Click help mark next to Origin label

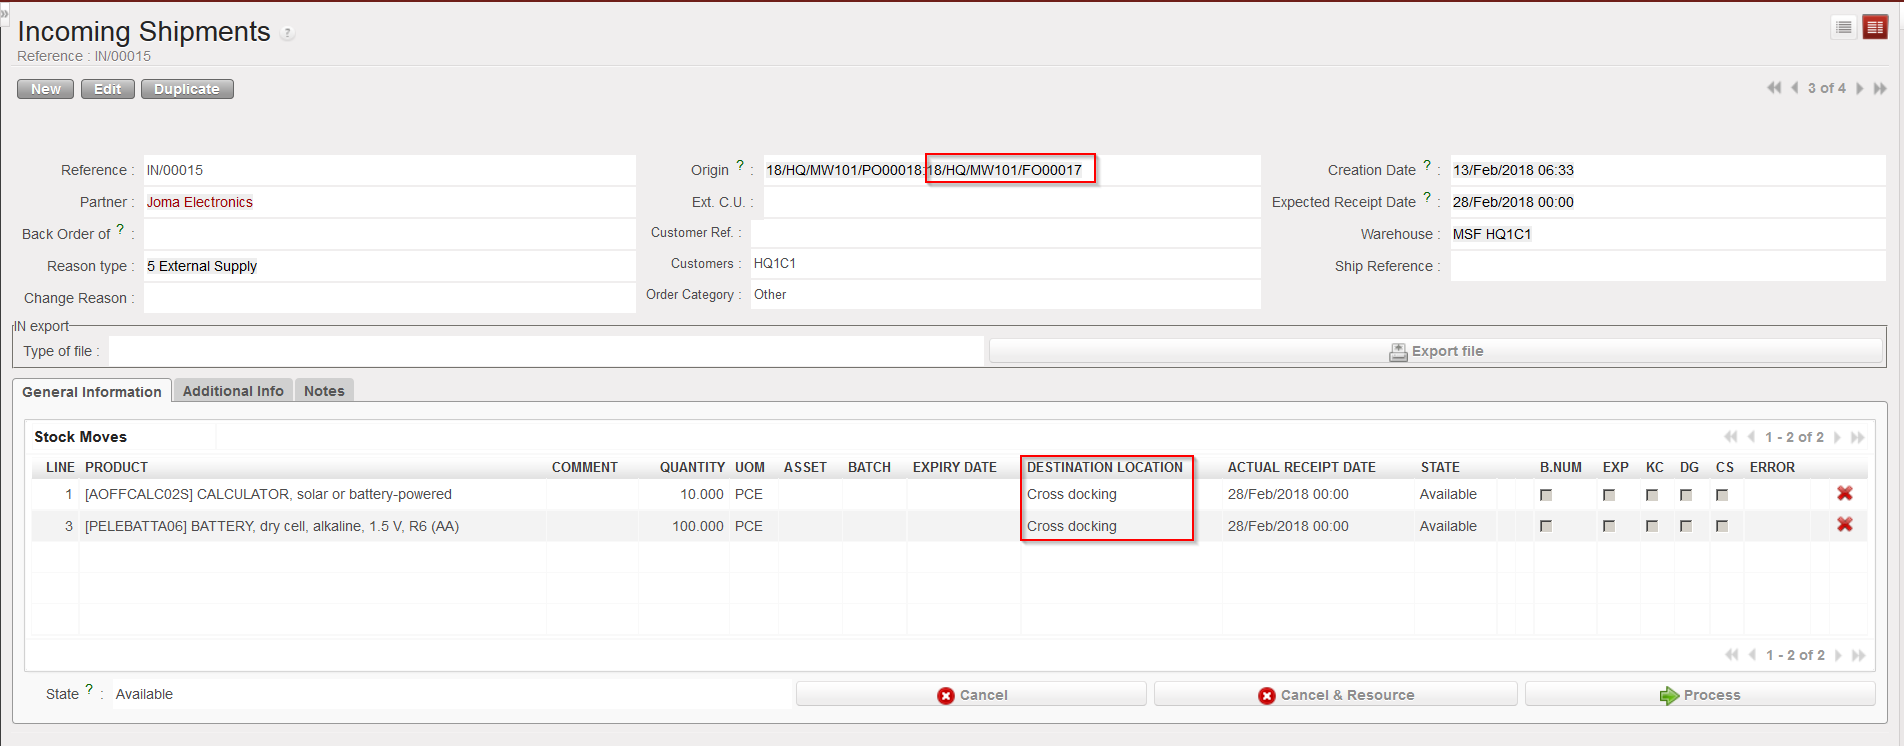[740, 165]
